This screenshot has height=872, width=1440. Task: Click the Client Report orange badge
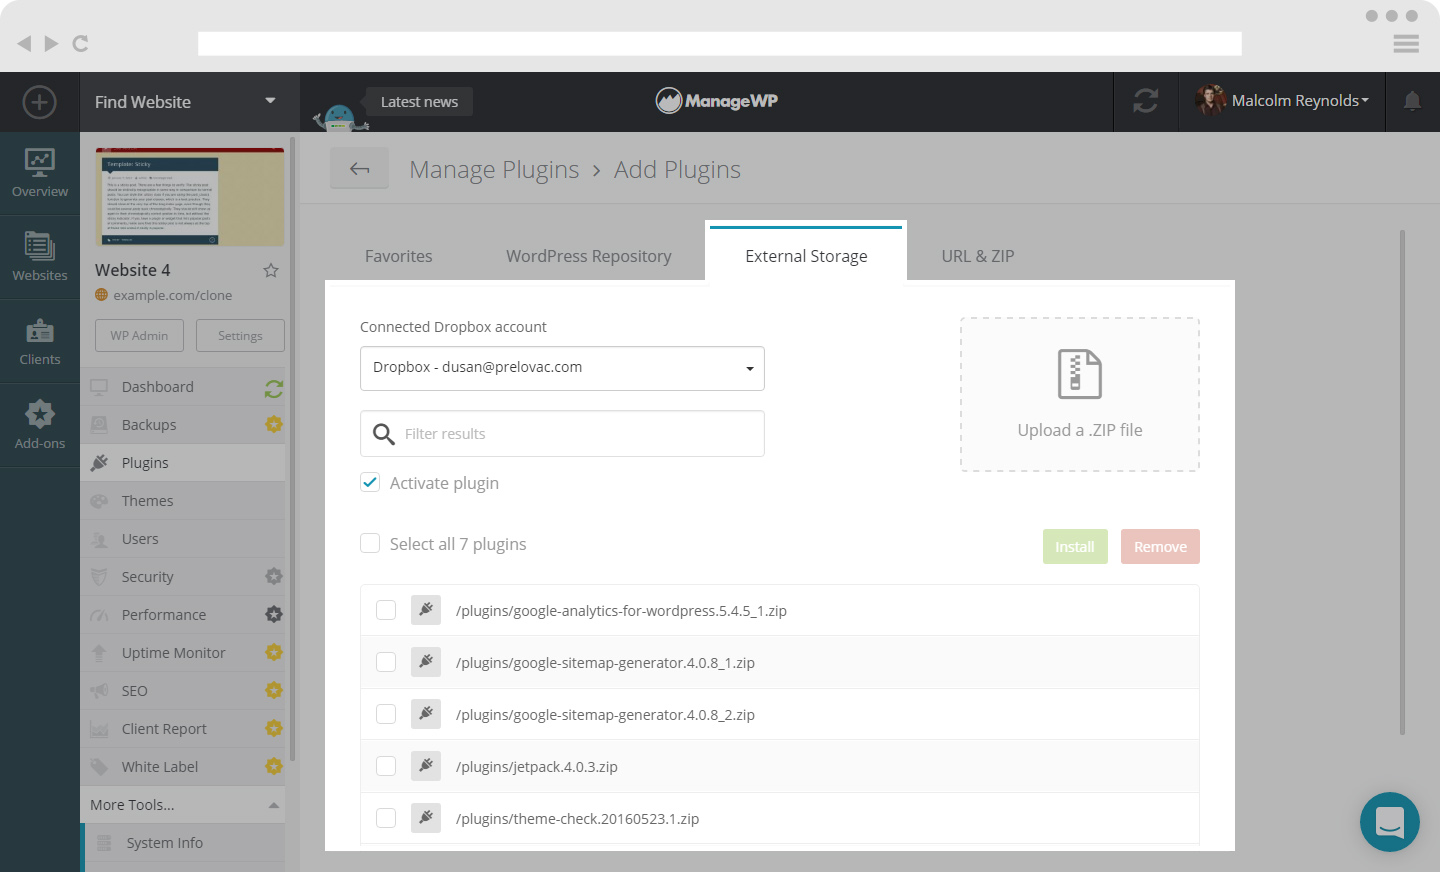pyautogui.click(x=274, y=729)
